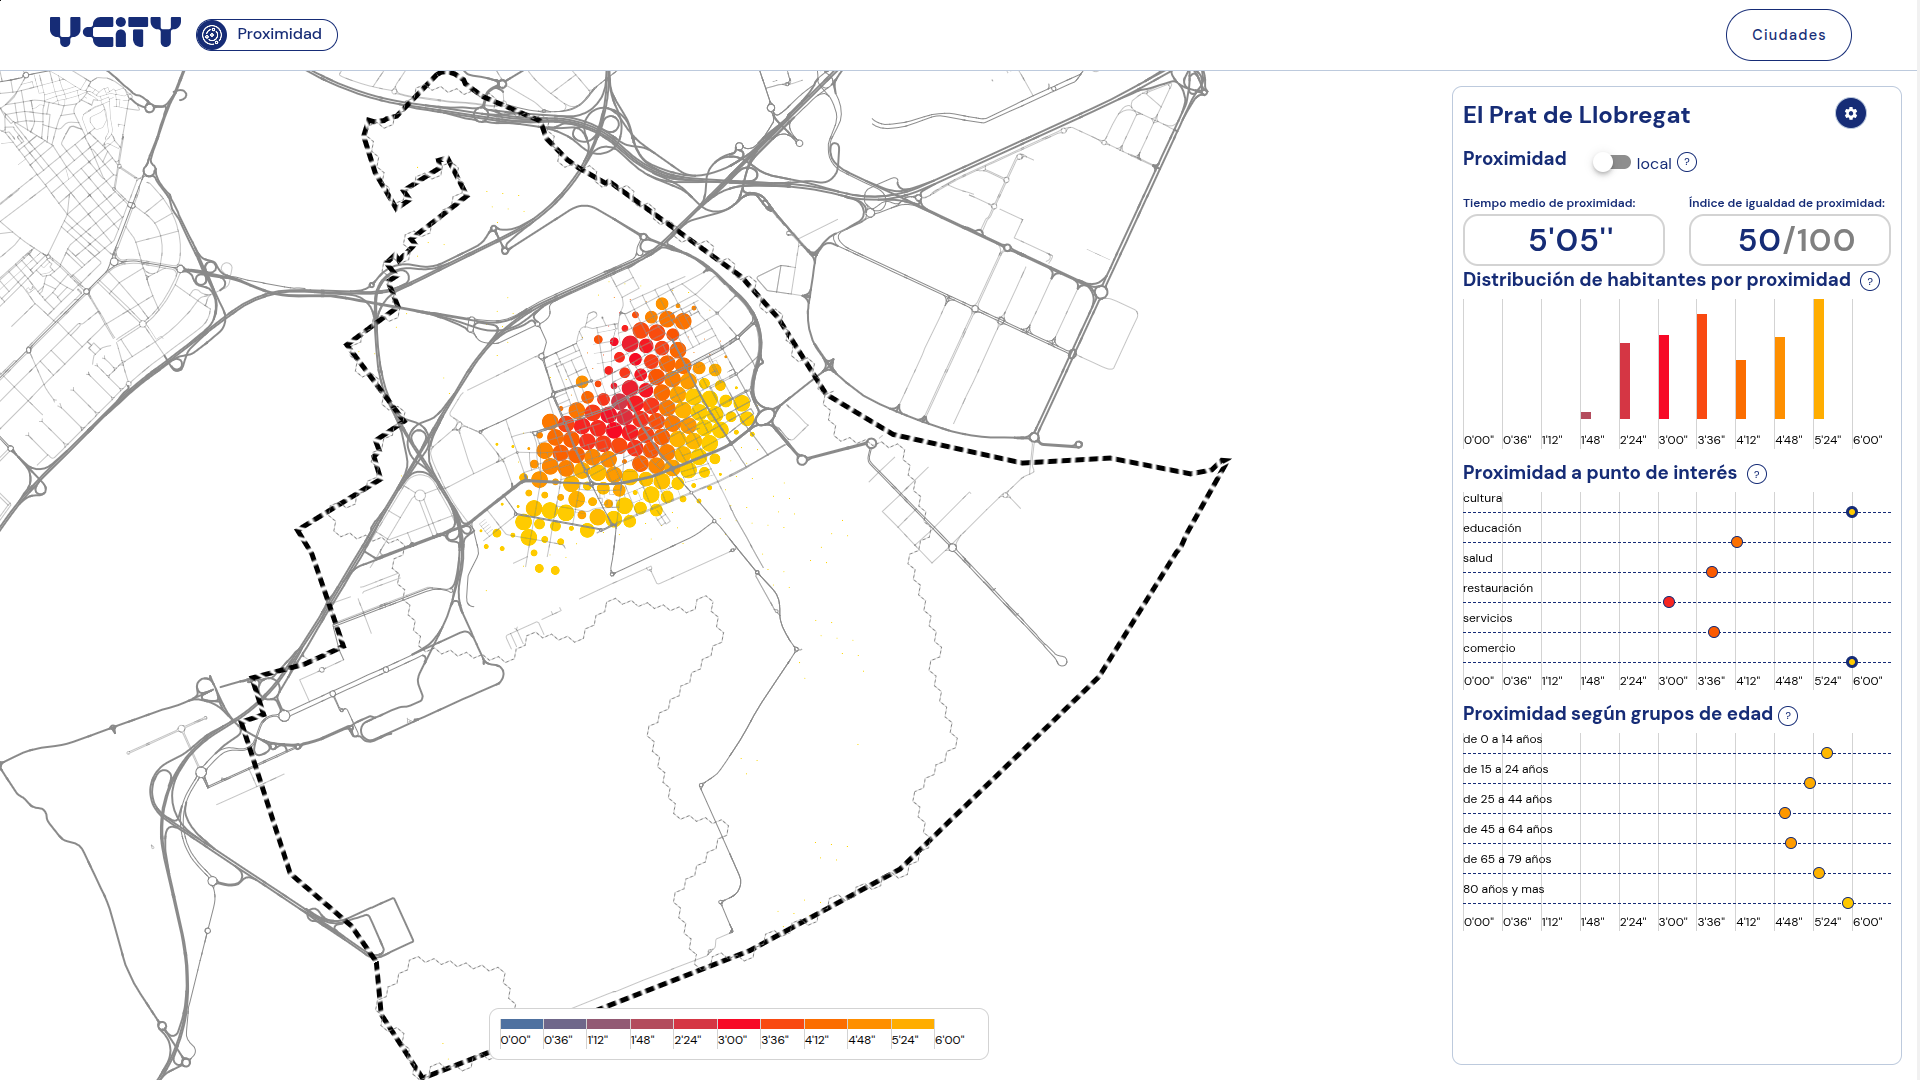Click the Proximidad target icon in header
Image resolution: width=1920 pixels, height=1080 pixels.
(212, 35)
